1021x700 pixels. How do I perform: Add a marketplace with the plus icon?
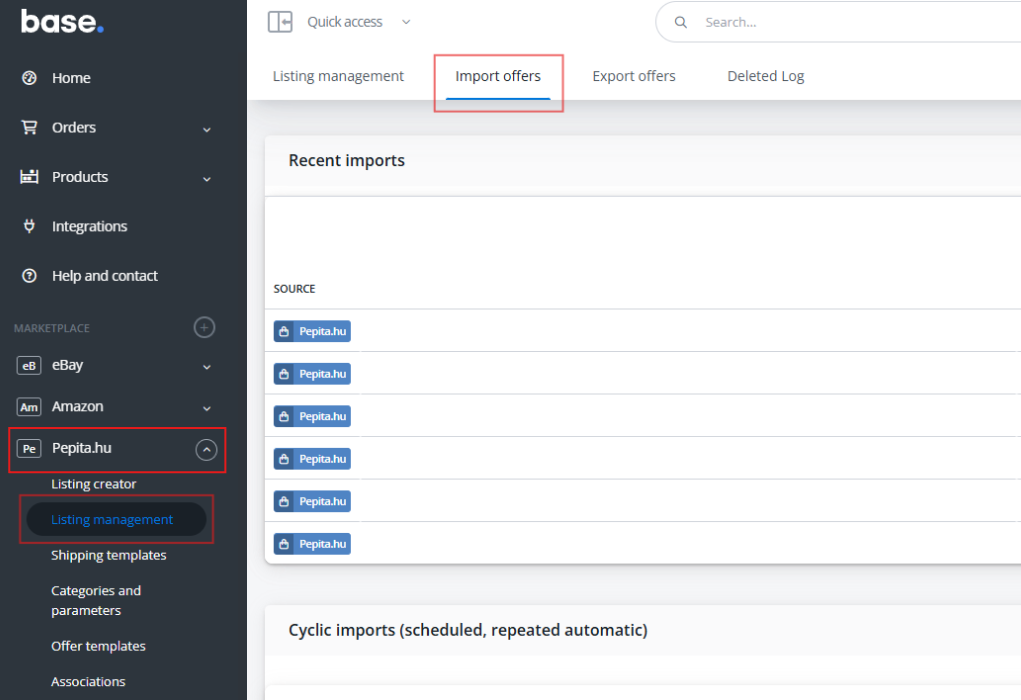(x=204, y=328)
